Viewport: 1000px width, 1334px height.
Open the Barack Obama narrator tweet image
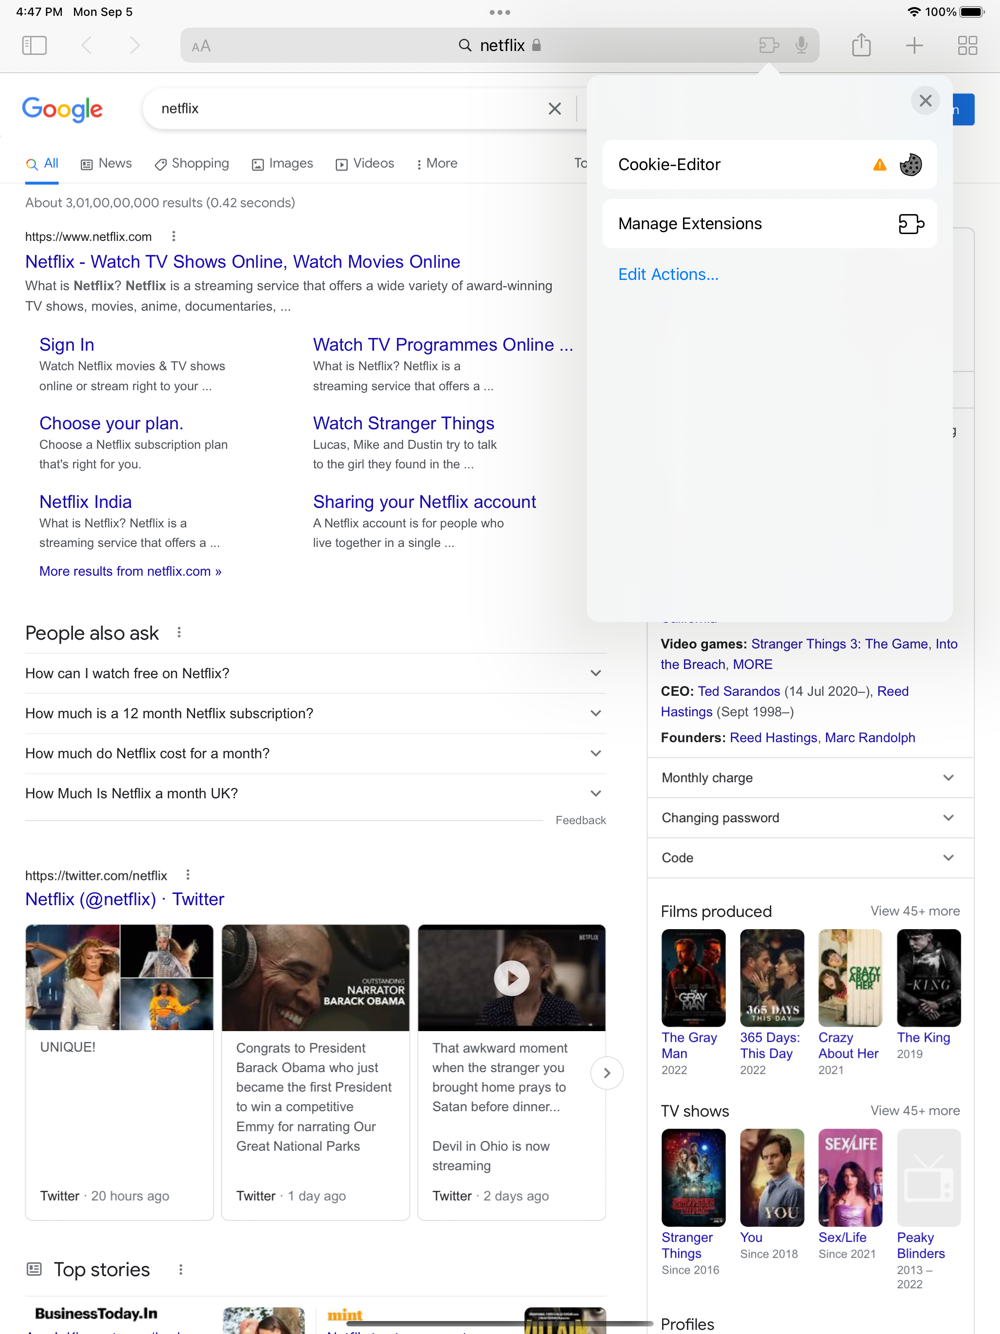click(x=315, y=978)
